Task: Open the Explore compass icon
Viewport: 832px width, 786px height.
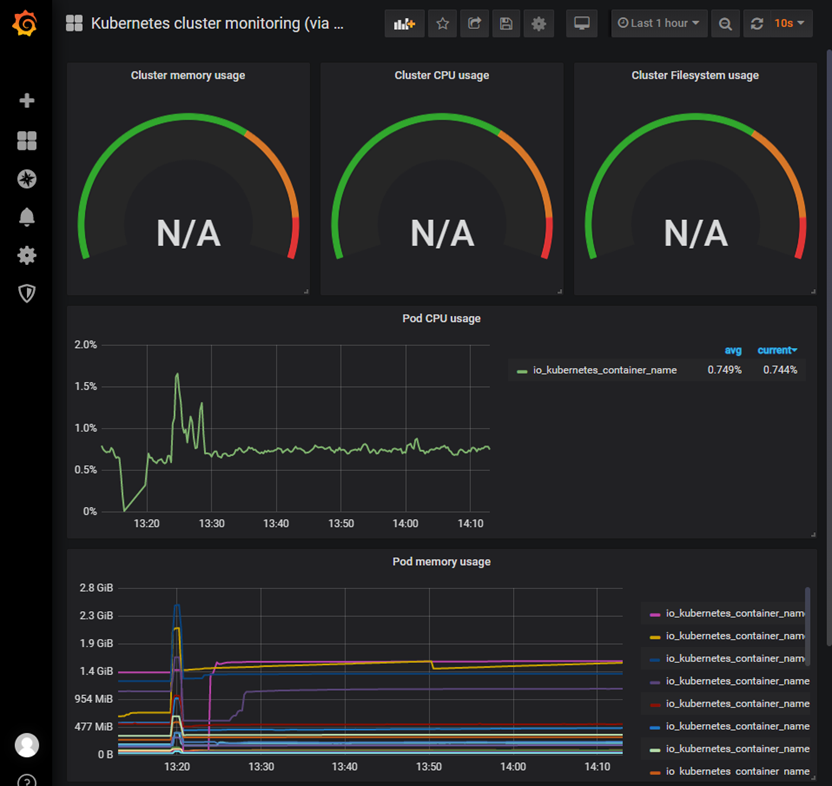Action: pyautogui.click(x=27, y=179)
